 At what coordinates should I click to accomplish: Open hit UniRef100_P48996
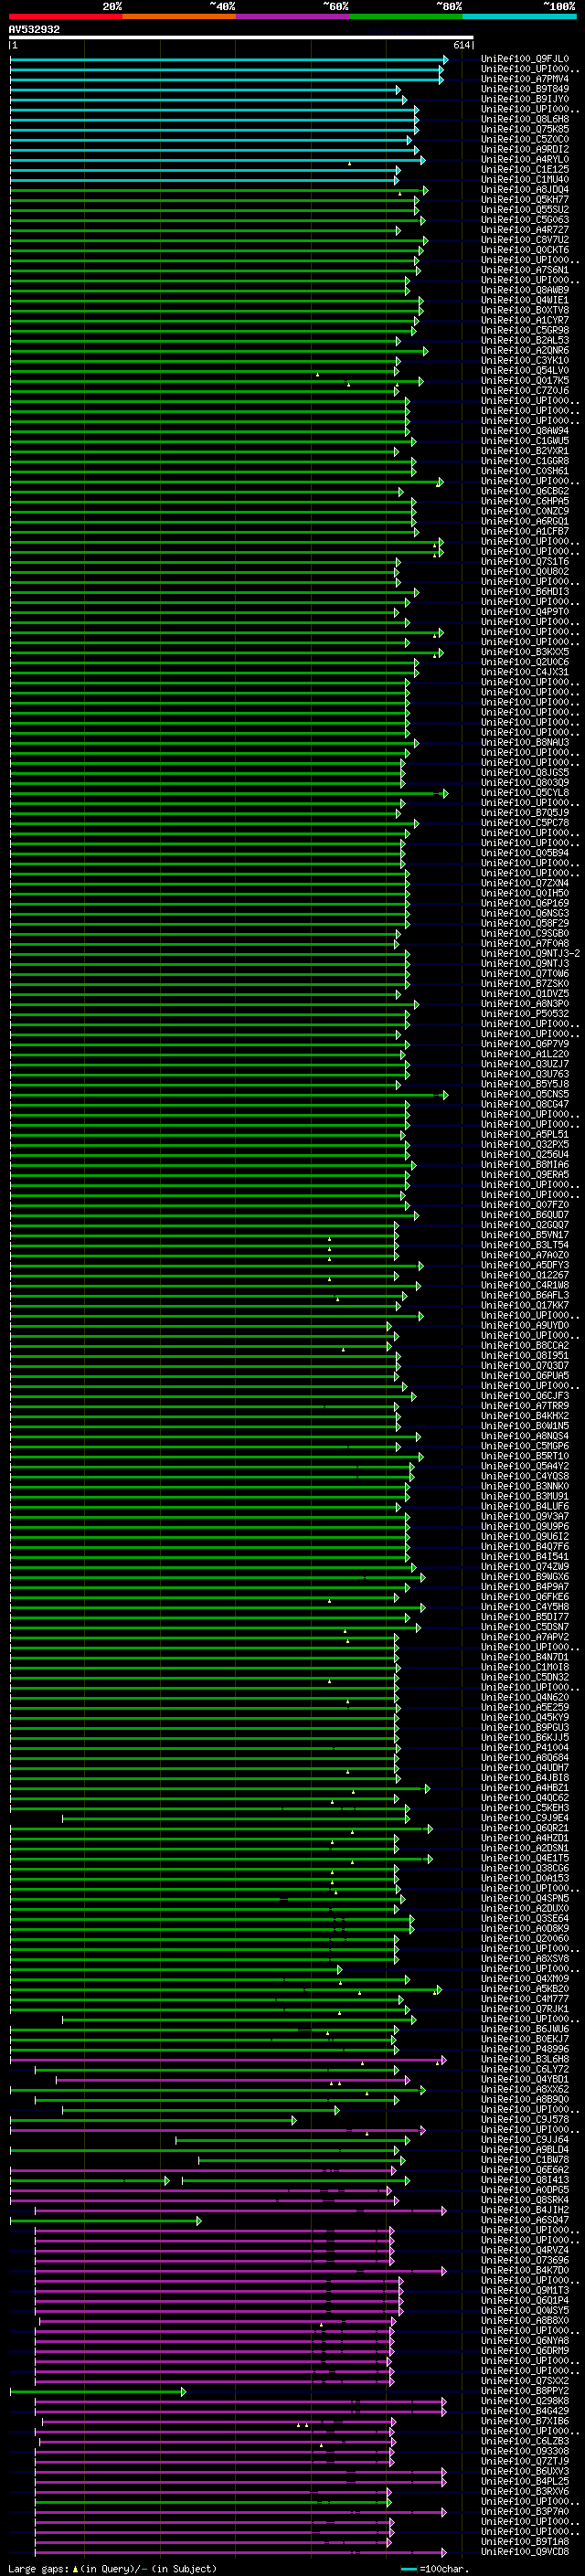tap(524, 2049)
